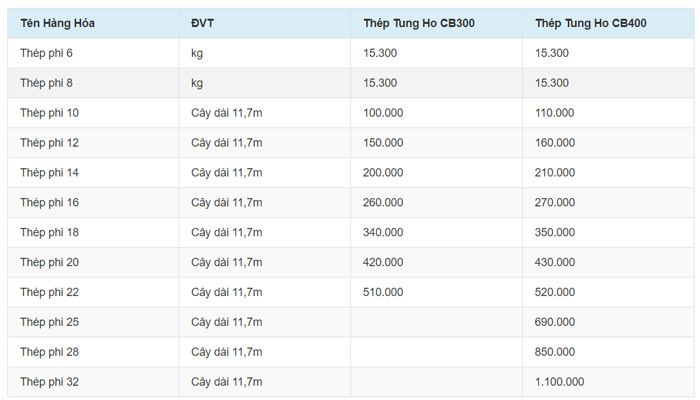This screenshot has height=400, width=700.
Task: Click the 1.100.000 price cell
Action: (560, 382)
